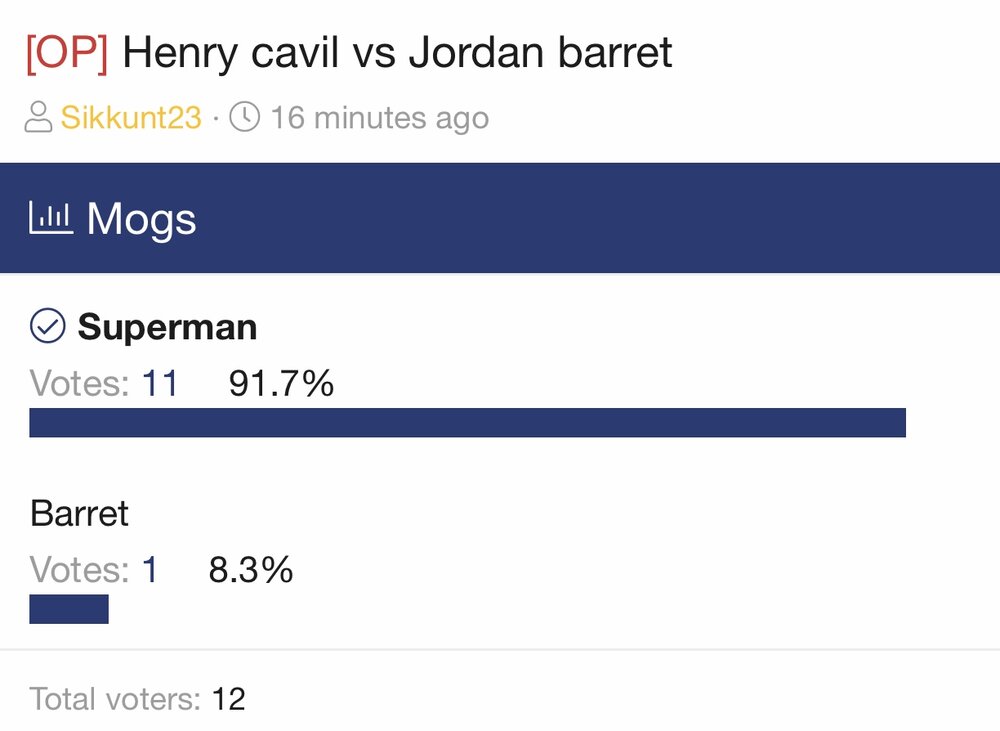The height and width of the screenshot is (731, 1000).
Task: Open Sikkunt23's profile via the username
Action: tap(131, 118)
